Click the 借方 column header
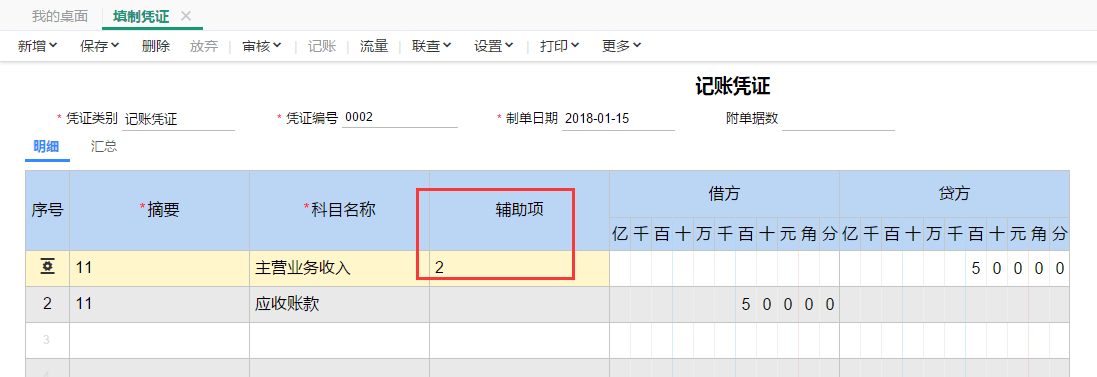Viewport: 1097px width, 377px height. coord(724,194)
